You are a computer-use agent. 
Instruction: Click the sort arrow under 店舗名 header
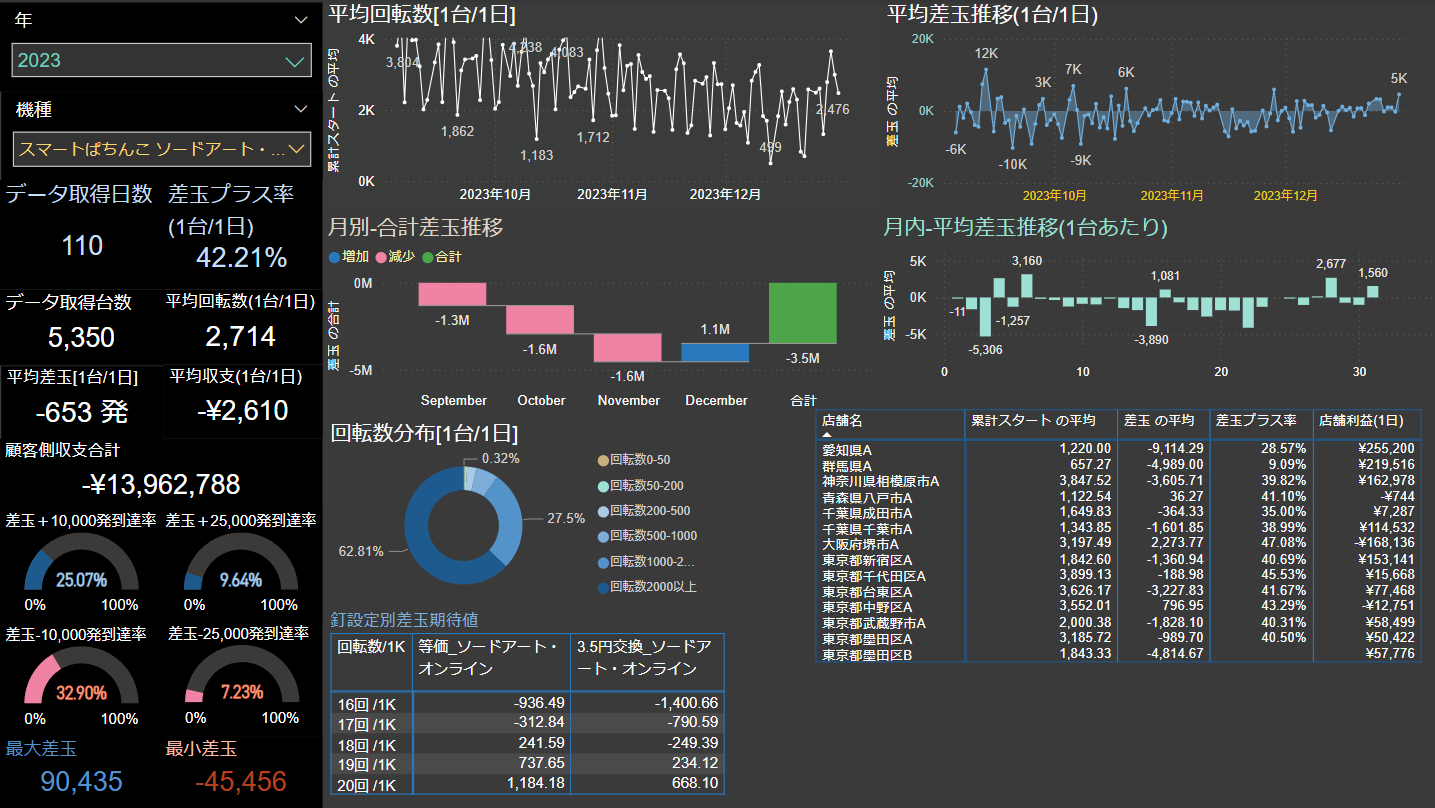[827, 435]
